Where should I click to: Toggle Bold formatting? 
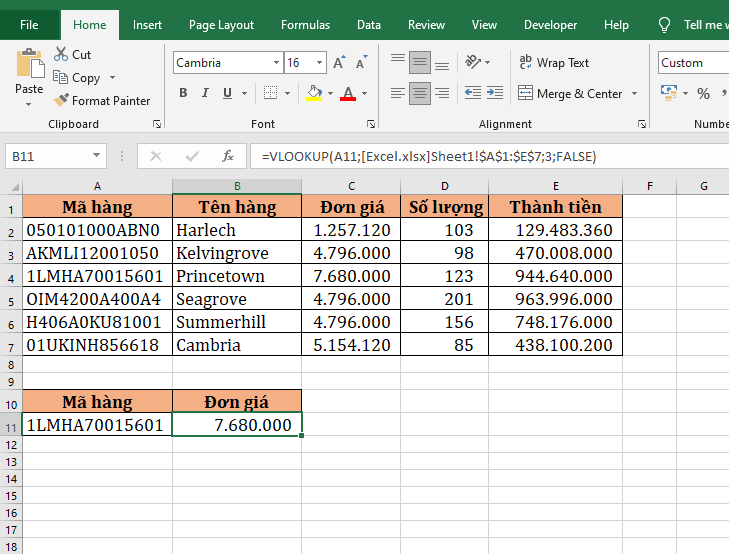point(183,94)
